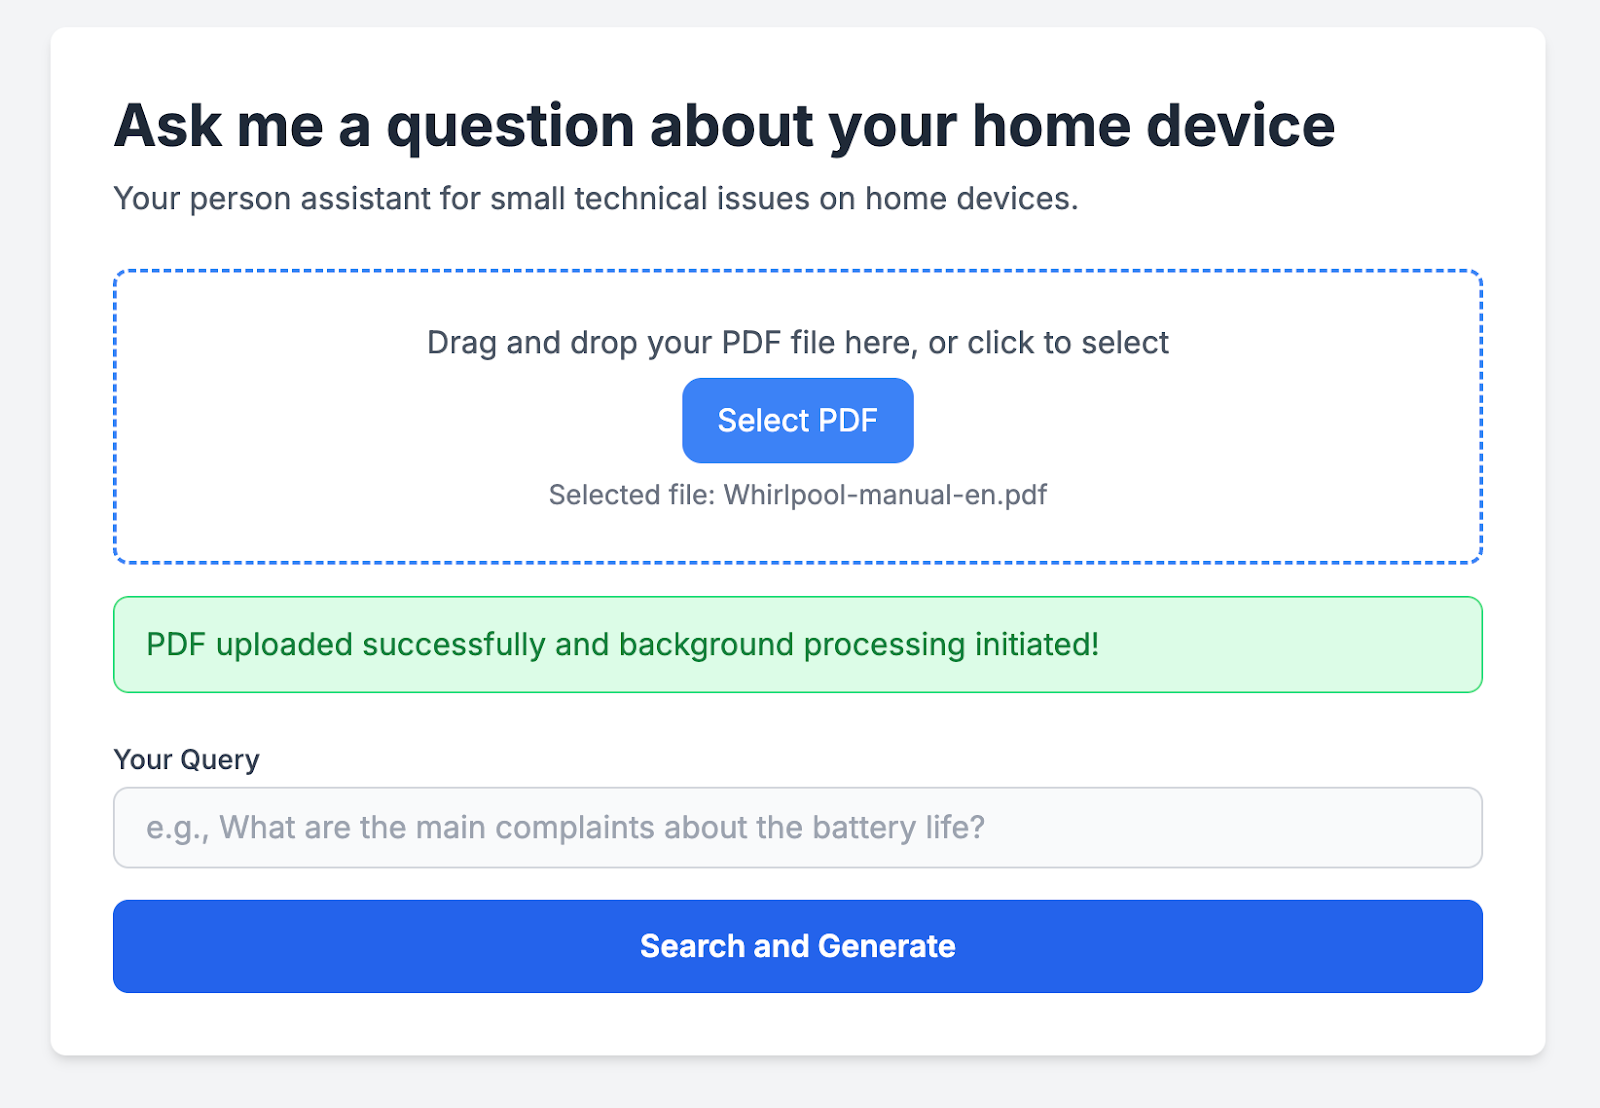Image resolution: width=1600 pixels, height=1108 pixels.
Task: Click the 'PDF uploaded successfully' message text
Action: pyautogui.click(x=346, y=645)
